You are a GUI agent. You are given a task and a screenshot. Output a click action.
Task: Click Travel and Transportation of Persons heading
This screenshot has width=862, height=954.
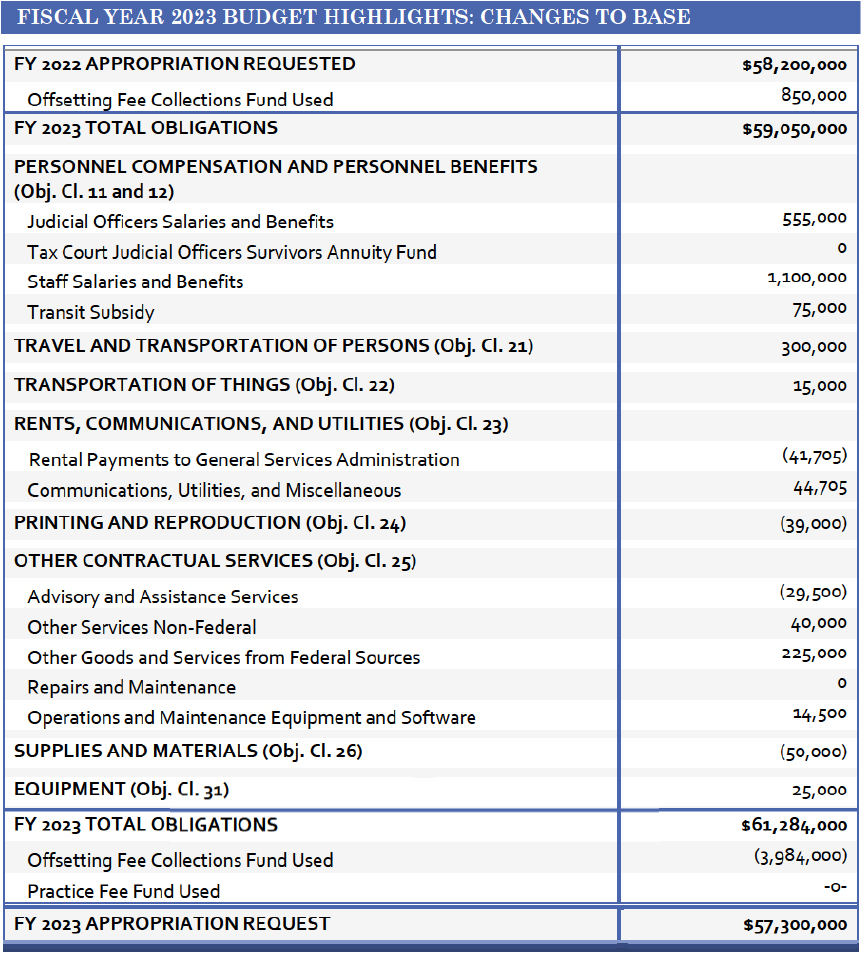(273, 347)
